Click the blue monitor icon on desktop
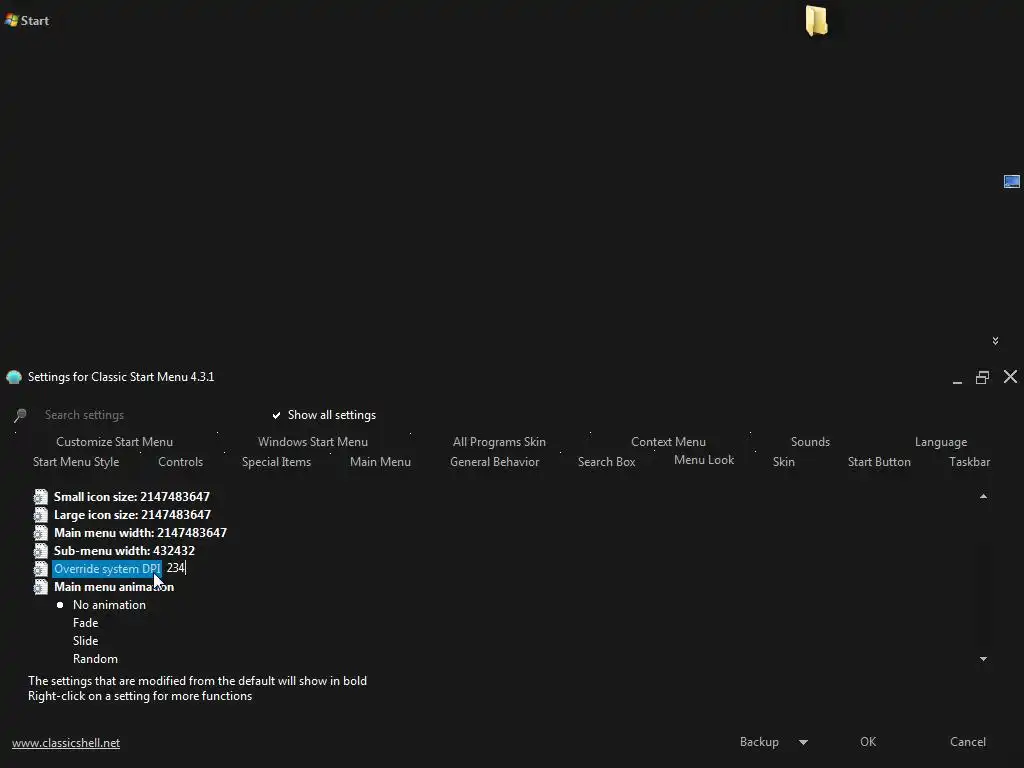 click(x=1012, y=182)
